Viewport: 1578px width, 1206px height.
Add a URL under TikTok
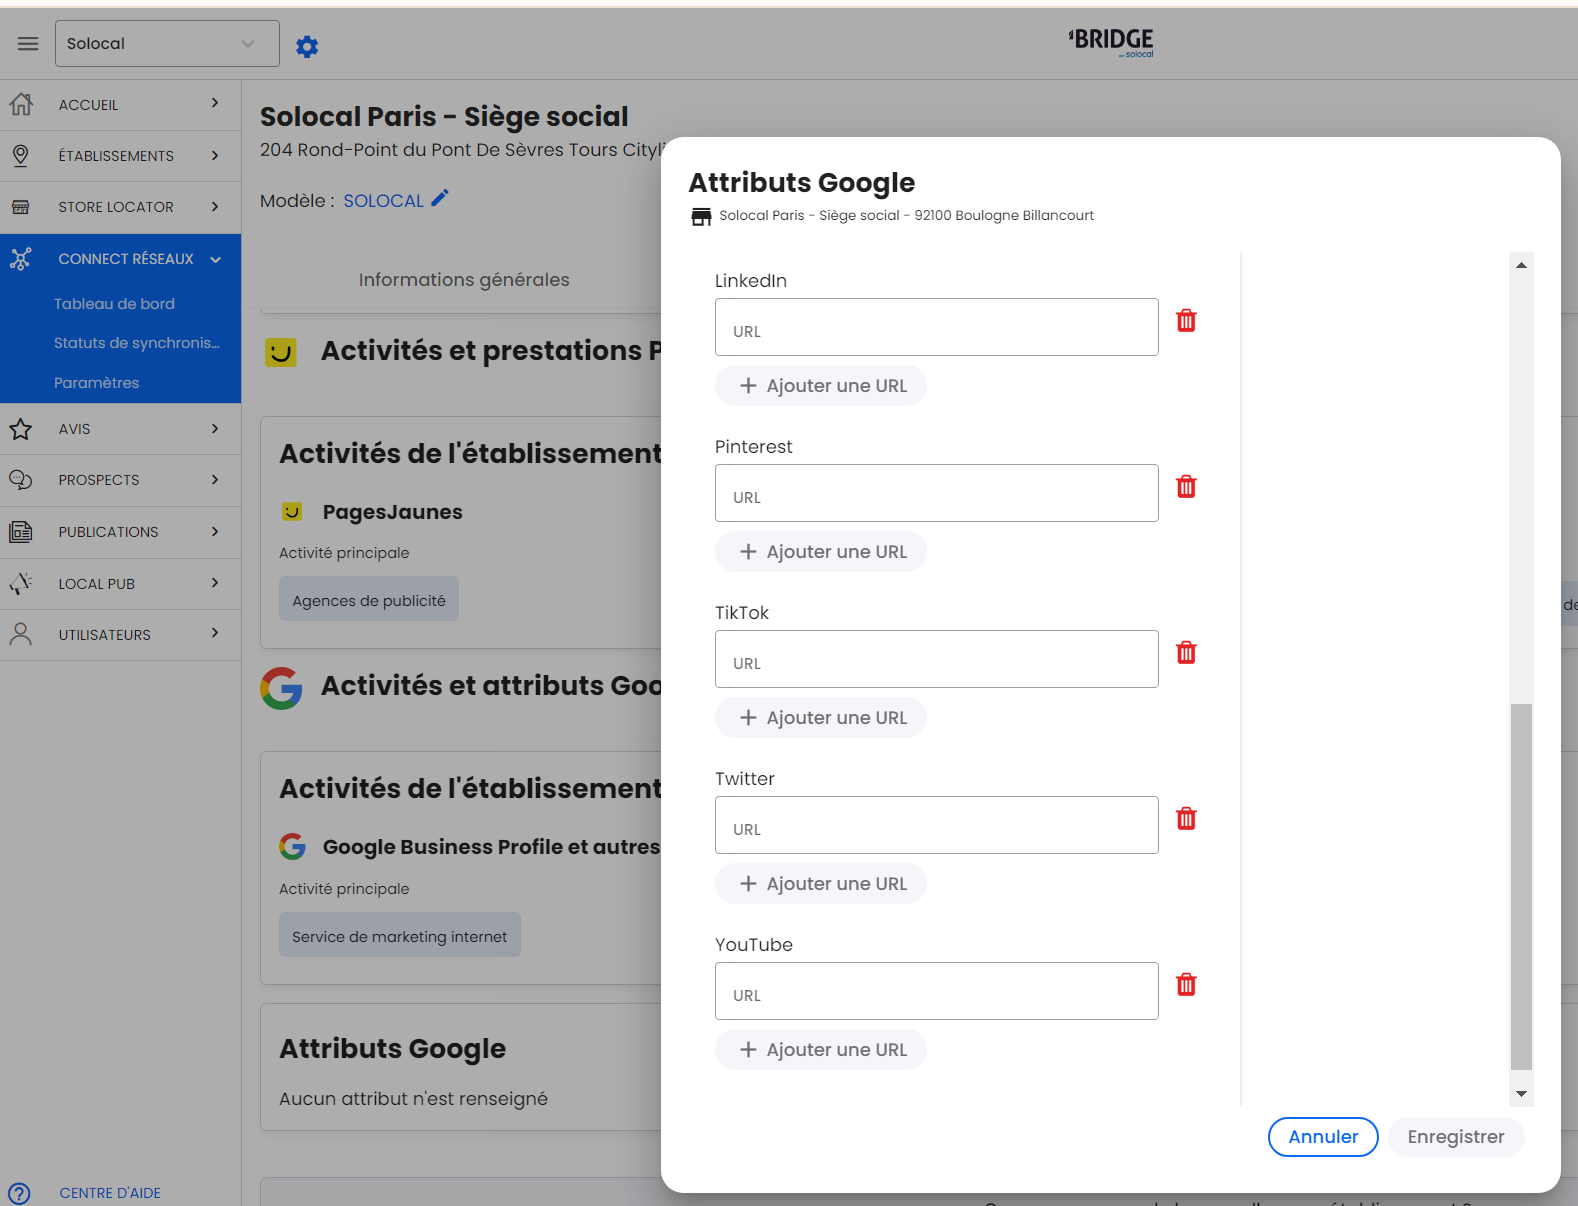click(x=821, y=718)
